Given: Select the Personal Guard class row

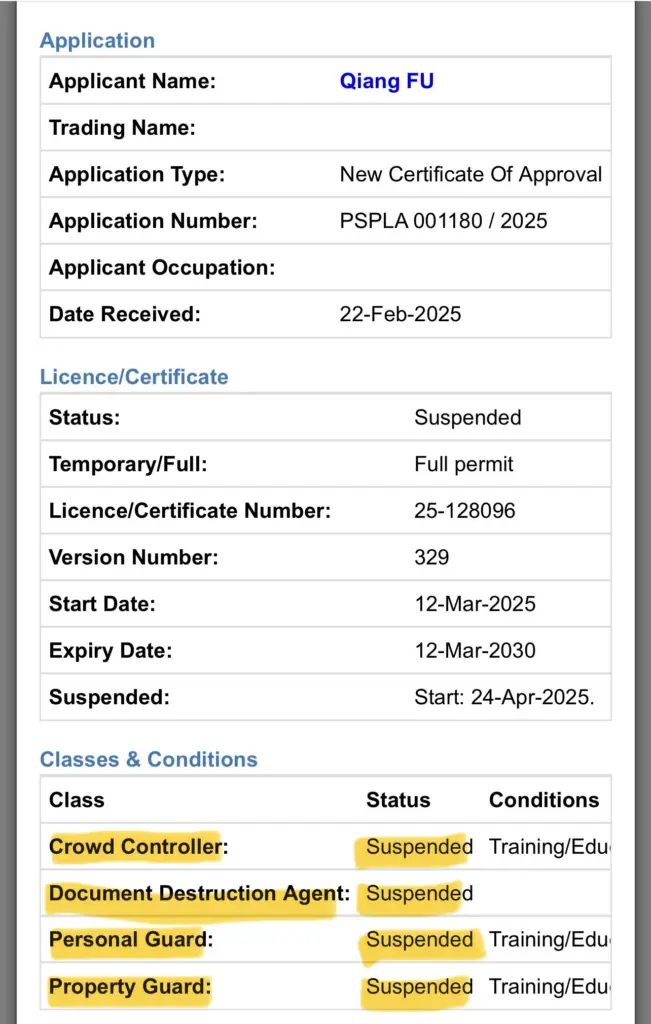Looking at the screenshot, I should 326,939.
